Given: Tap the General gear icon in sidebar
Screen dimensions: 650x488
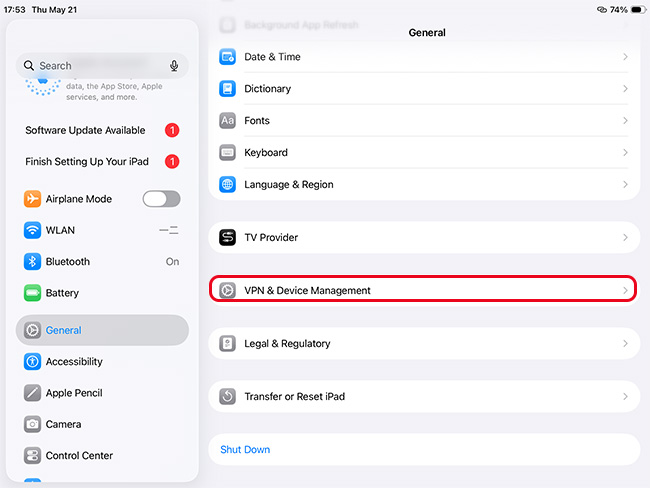Looking at the screenshot, I should click(32, 330).
